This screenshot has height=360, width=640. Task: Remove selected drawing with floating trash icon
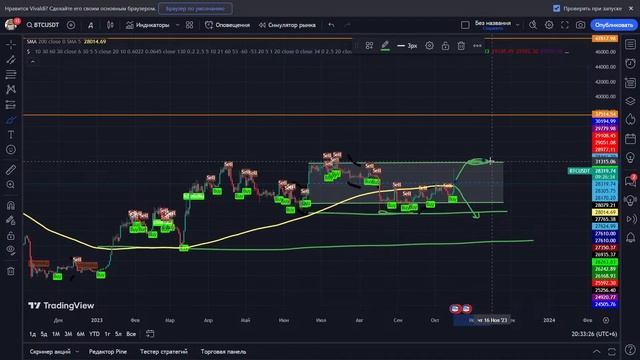(x=461, y=46)
